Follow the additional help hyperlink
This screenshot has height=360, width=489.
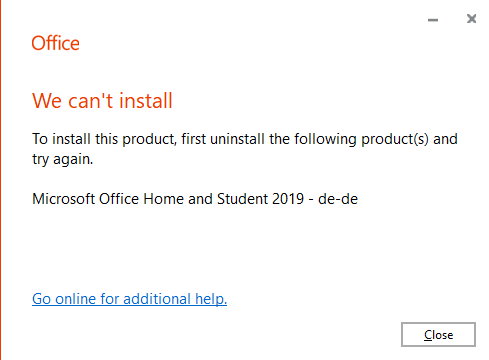click(x=129, y=299)
